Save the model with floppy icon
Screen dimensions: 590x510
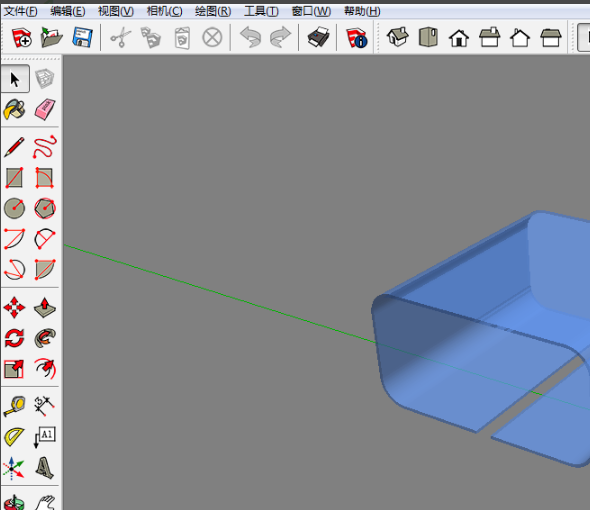pyautogui.click(x=82, y=37)
